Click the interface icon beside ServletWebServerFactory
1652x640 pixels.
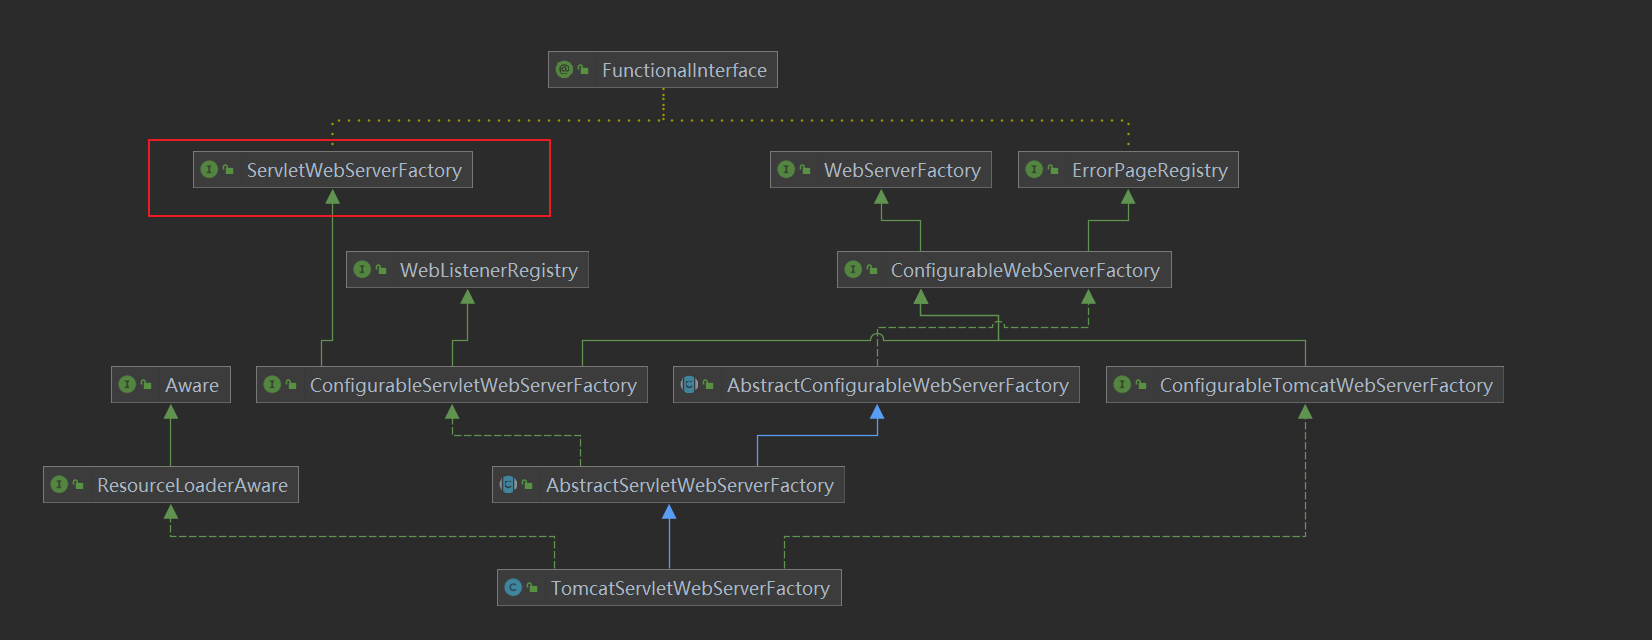209,170
